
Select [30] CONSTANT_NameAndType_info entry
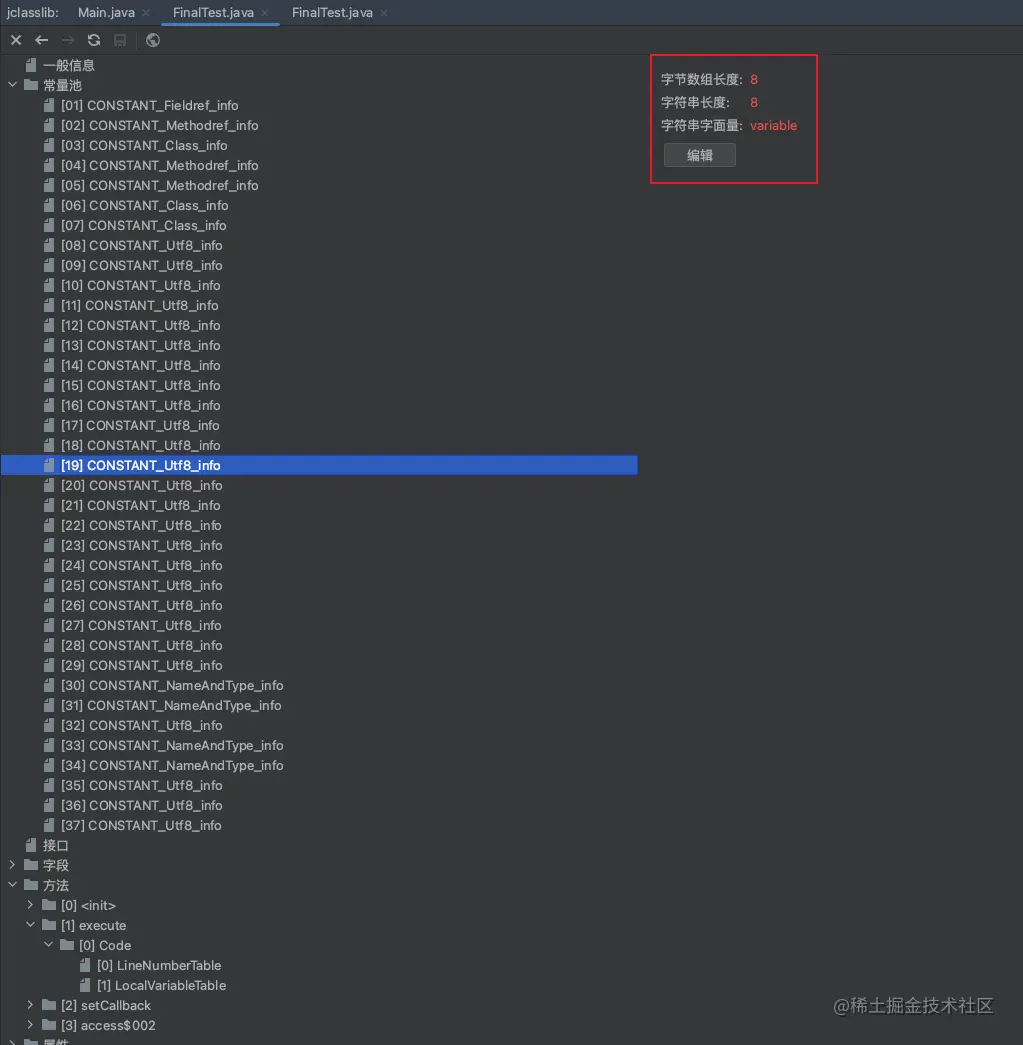point(172,685)
